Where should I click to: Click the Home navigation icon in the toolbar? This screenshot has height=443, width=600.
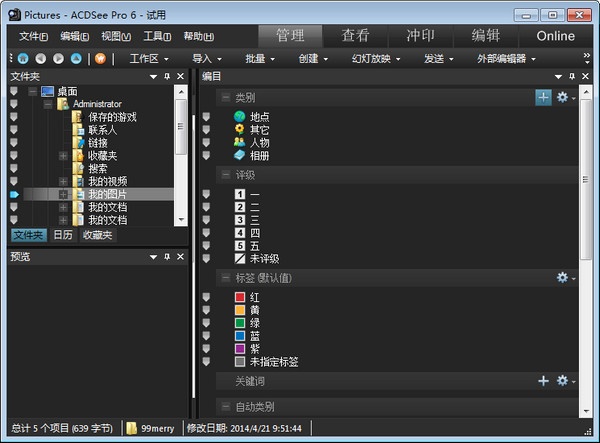(23, 59)
